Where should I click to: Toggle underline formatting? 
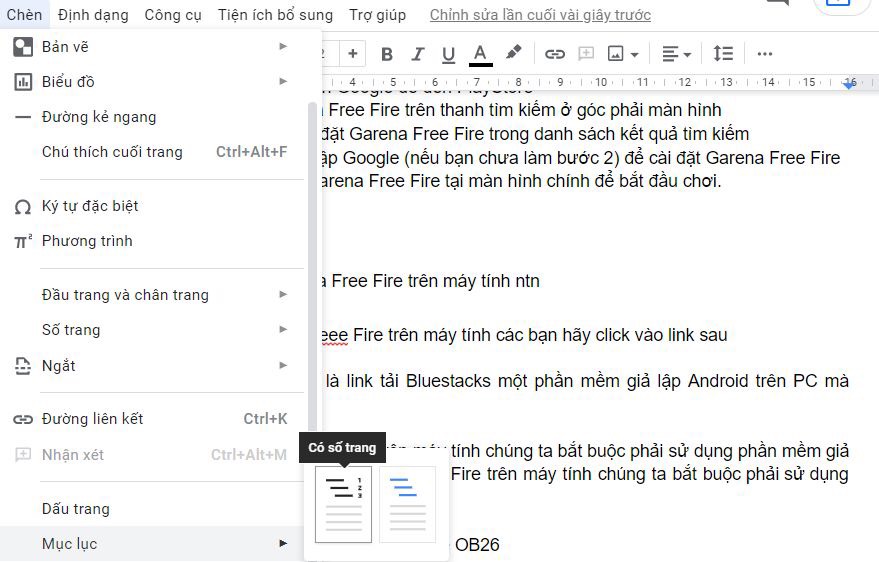448,54
